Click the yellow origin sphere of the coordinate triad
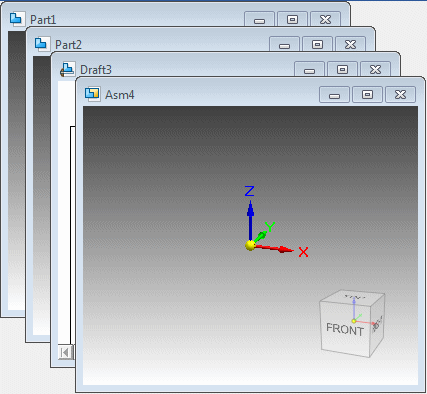The width and height of the screenshot is (427, 394). click(250, 246)
